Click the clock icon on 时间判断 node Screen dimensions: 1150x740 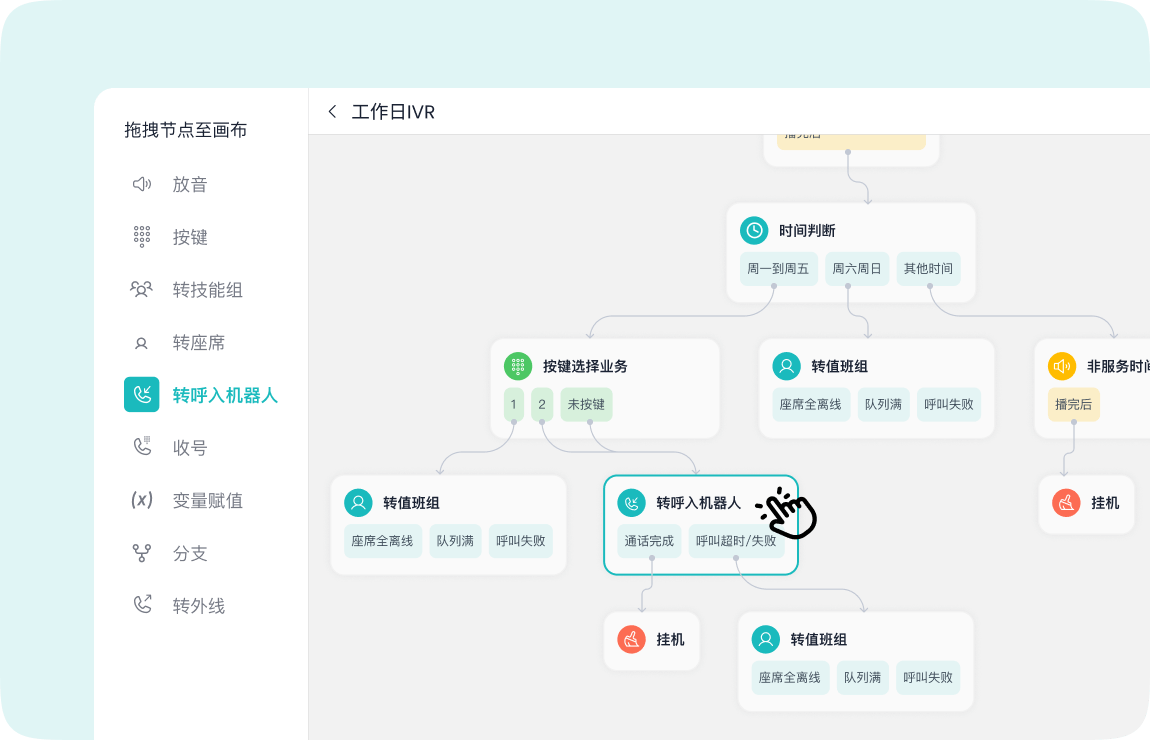(754, 230)
